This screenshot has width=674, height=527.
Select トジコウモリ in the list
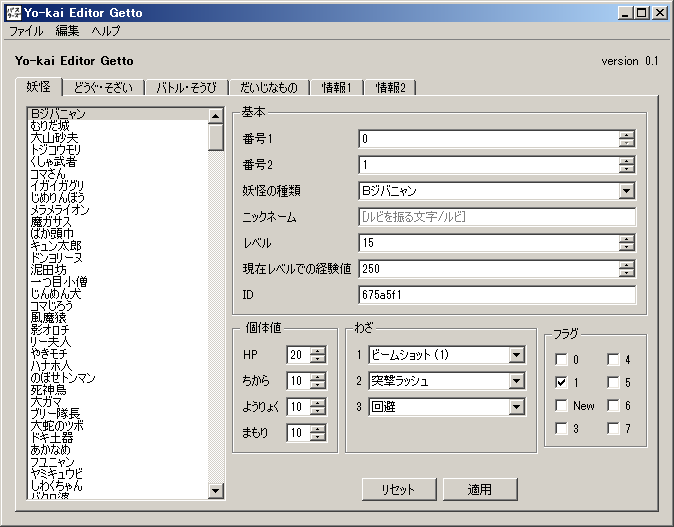pyautogui.click(x=118, y=150)
